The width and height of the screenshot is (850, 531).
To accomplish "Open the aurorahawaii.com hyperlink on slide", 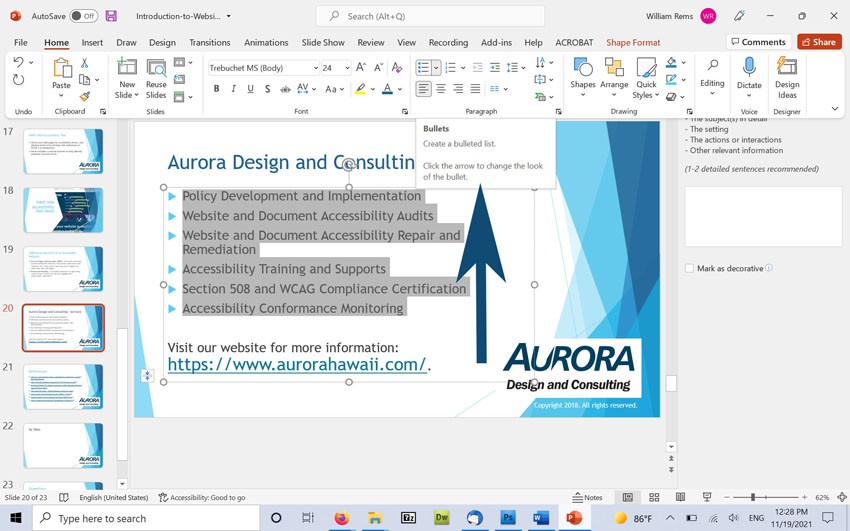I will point(297,365).
